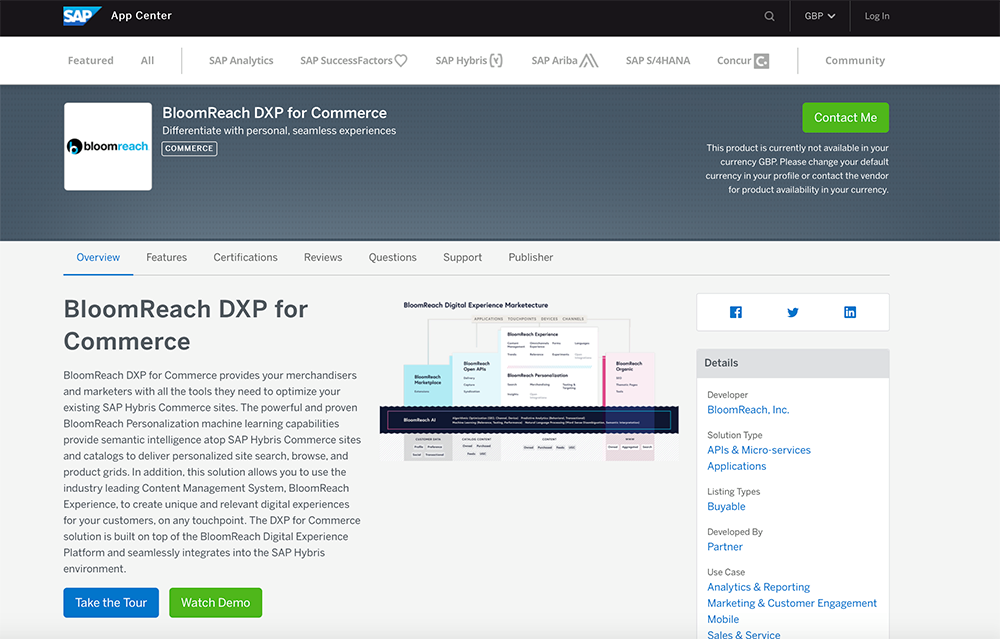This screenshot has width=1000, height=639.
Task: Click APIs & Micro-services link
Action: coord(759,450)
